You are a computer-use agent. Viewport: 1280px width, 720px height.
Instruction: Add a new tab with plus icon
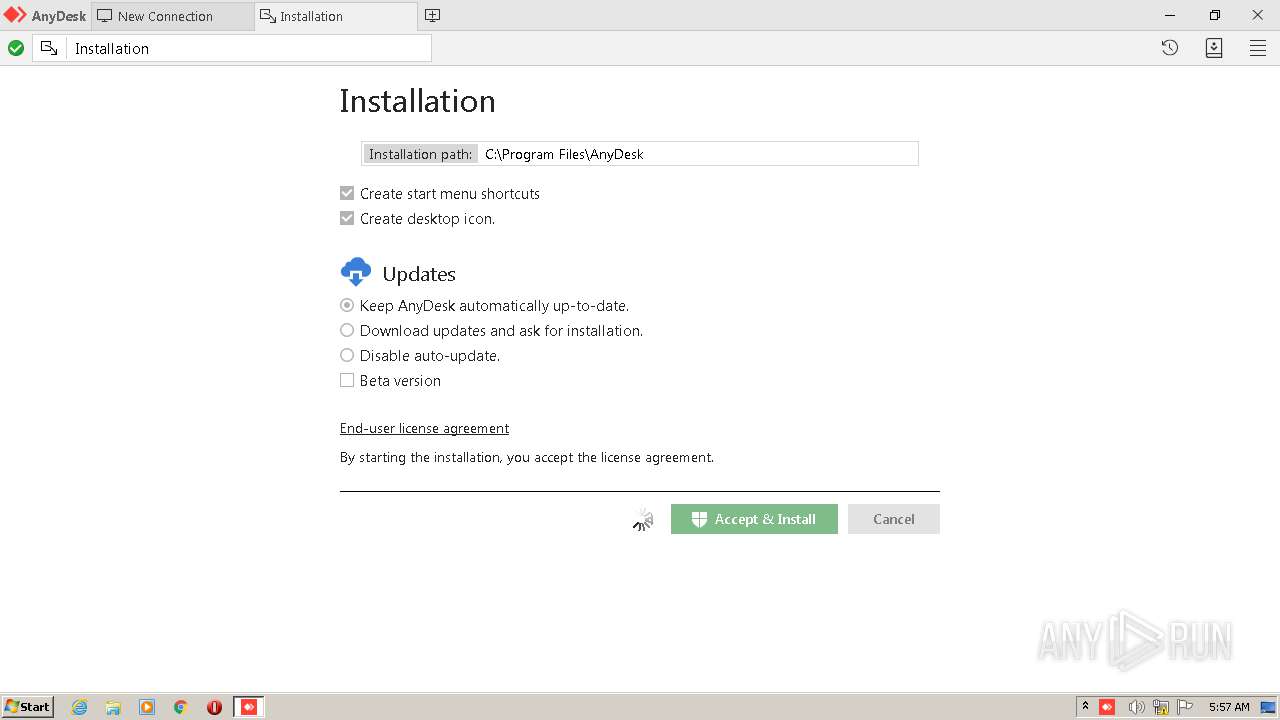click(x=432, y=16)
